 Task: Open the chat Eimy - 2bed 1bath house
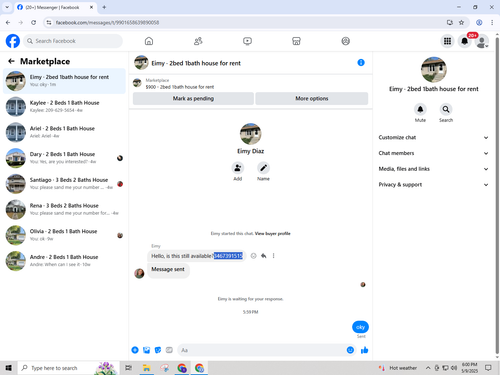pyautogui.click(x=64, y=81)
